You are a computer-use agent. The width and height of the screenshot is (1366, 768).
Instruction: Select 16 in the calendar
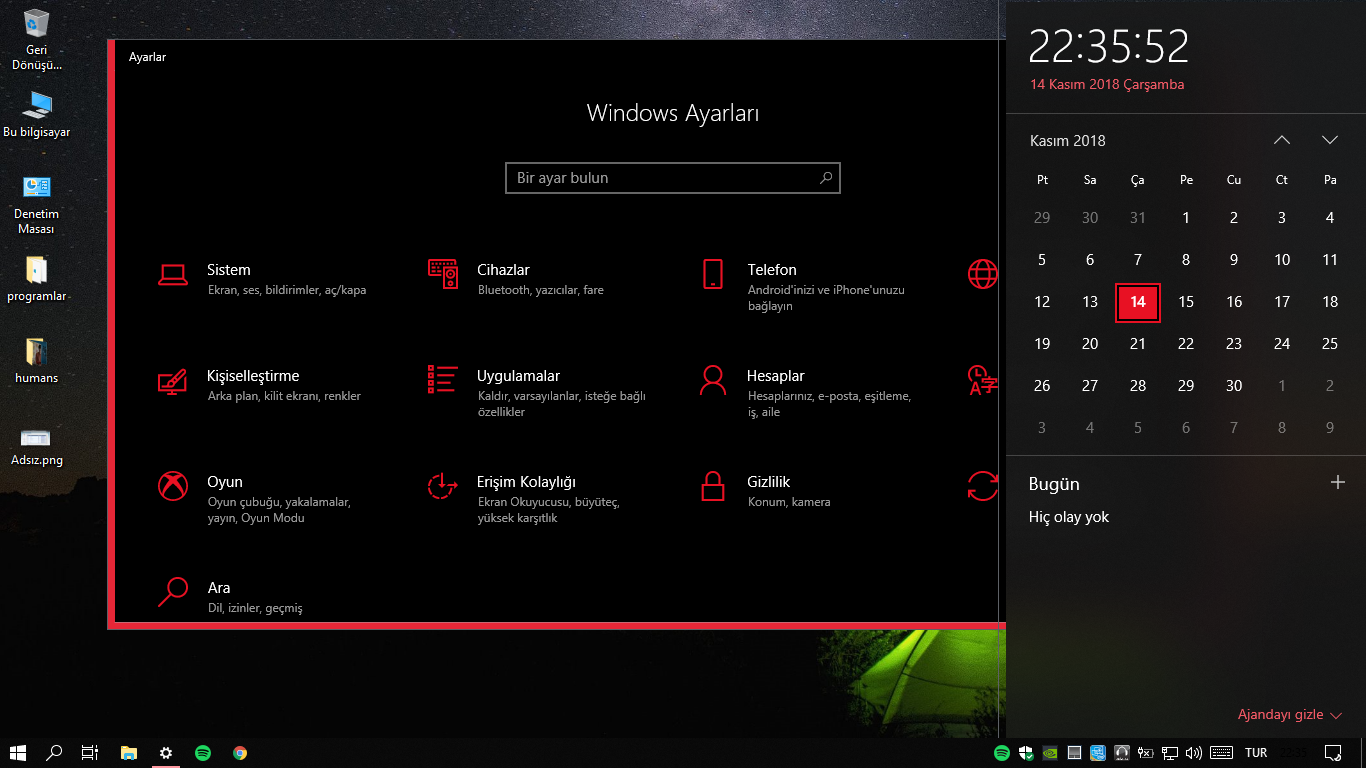tap(1234, 302)
